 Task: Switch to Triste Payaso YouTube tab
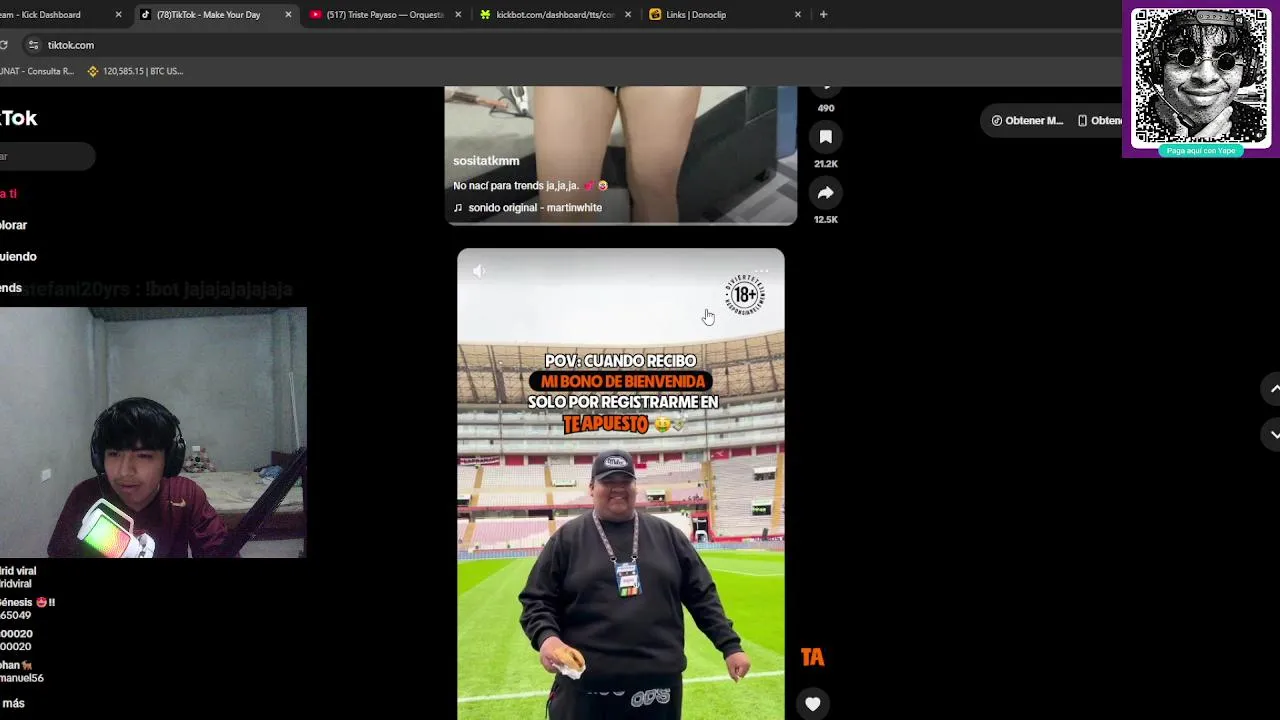[385, 15]
